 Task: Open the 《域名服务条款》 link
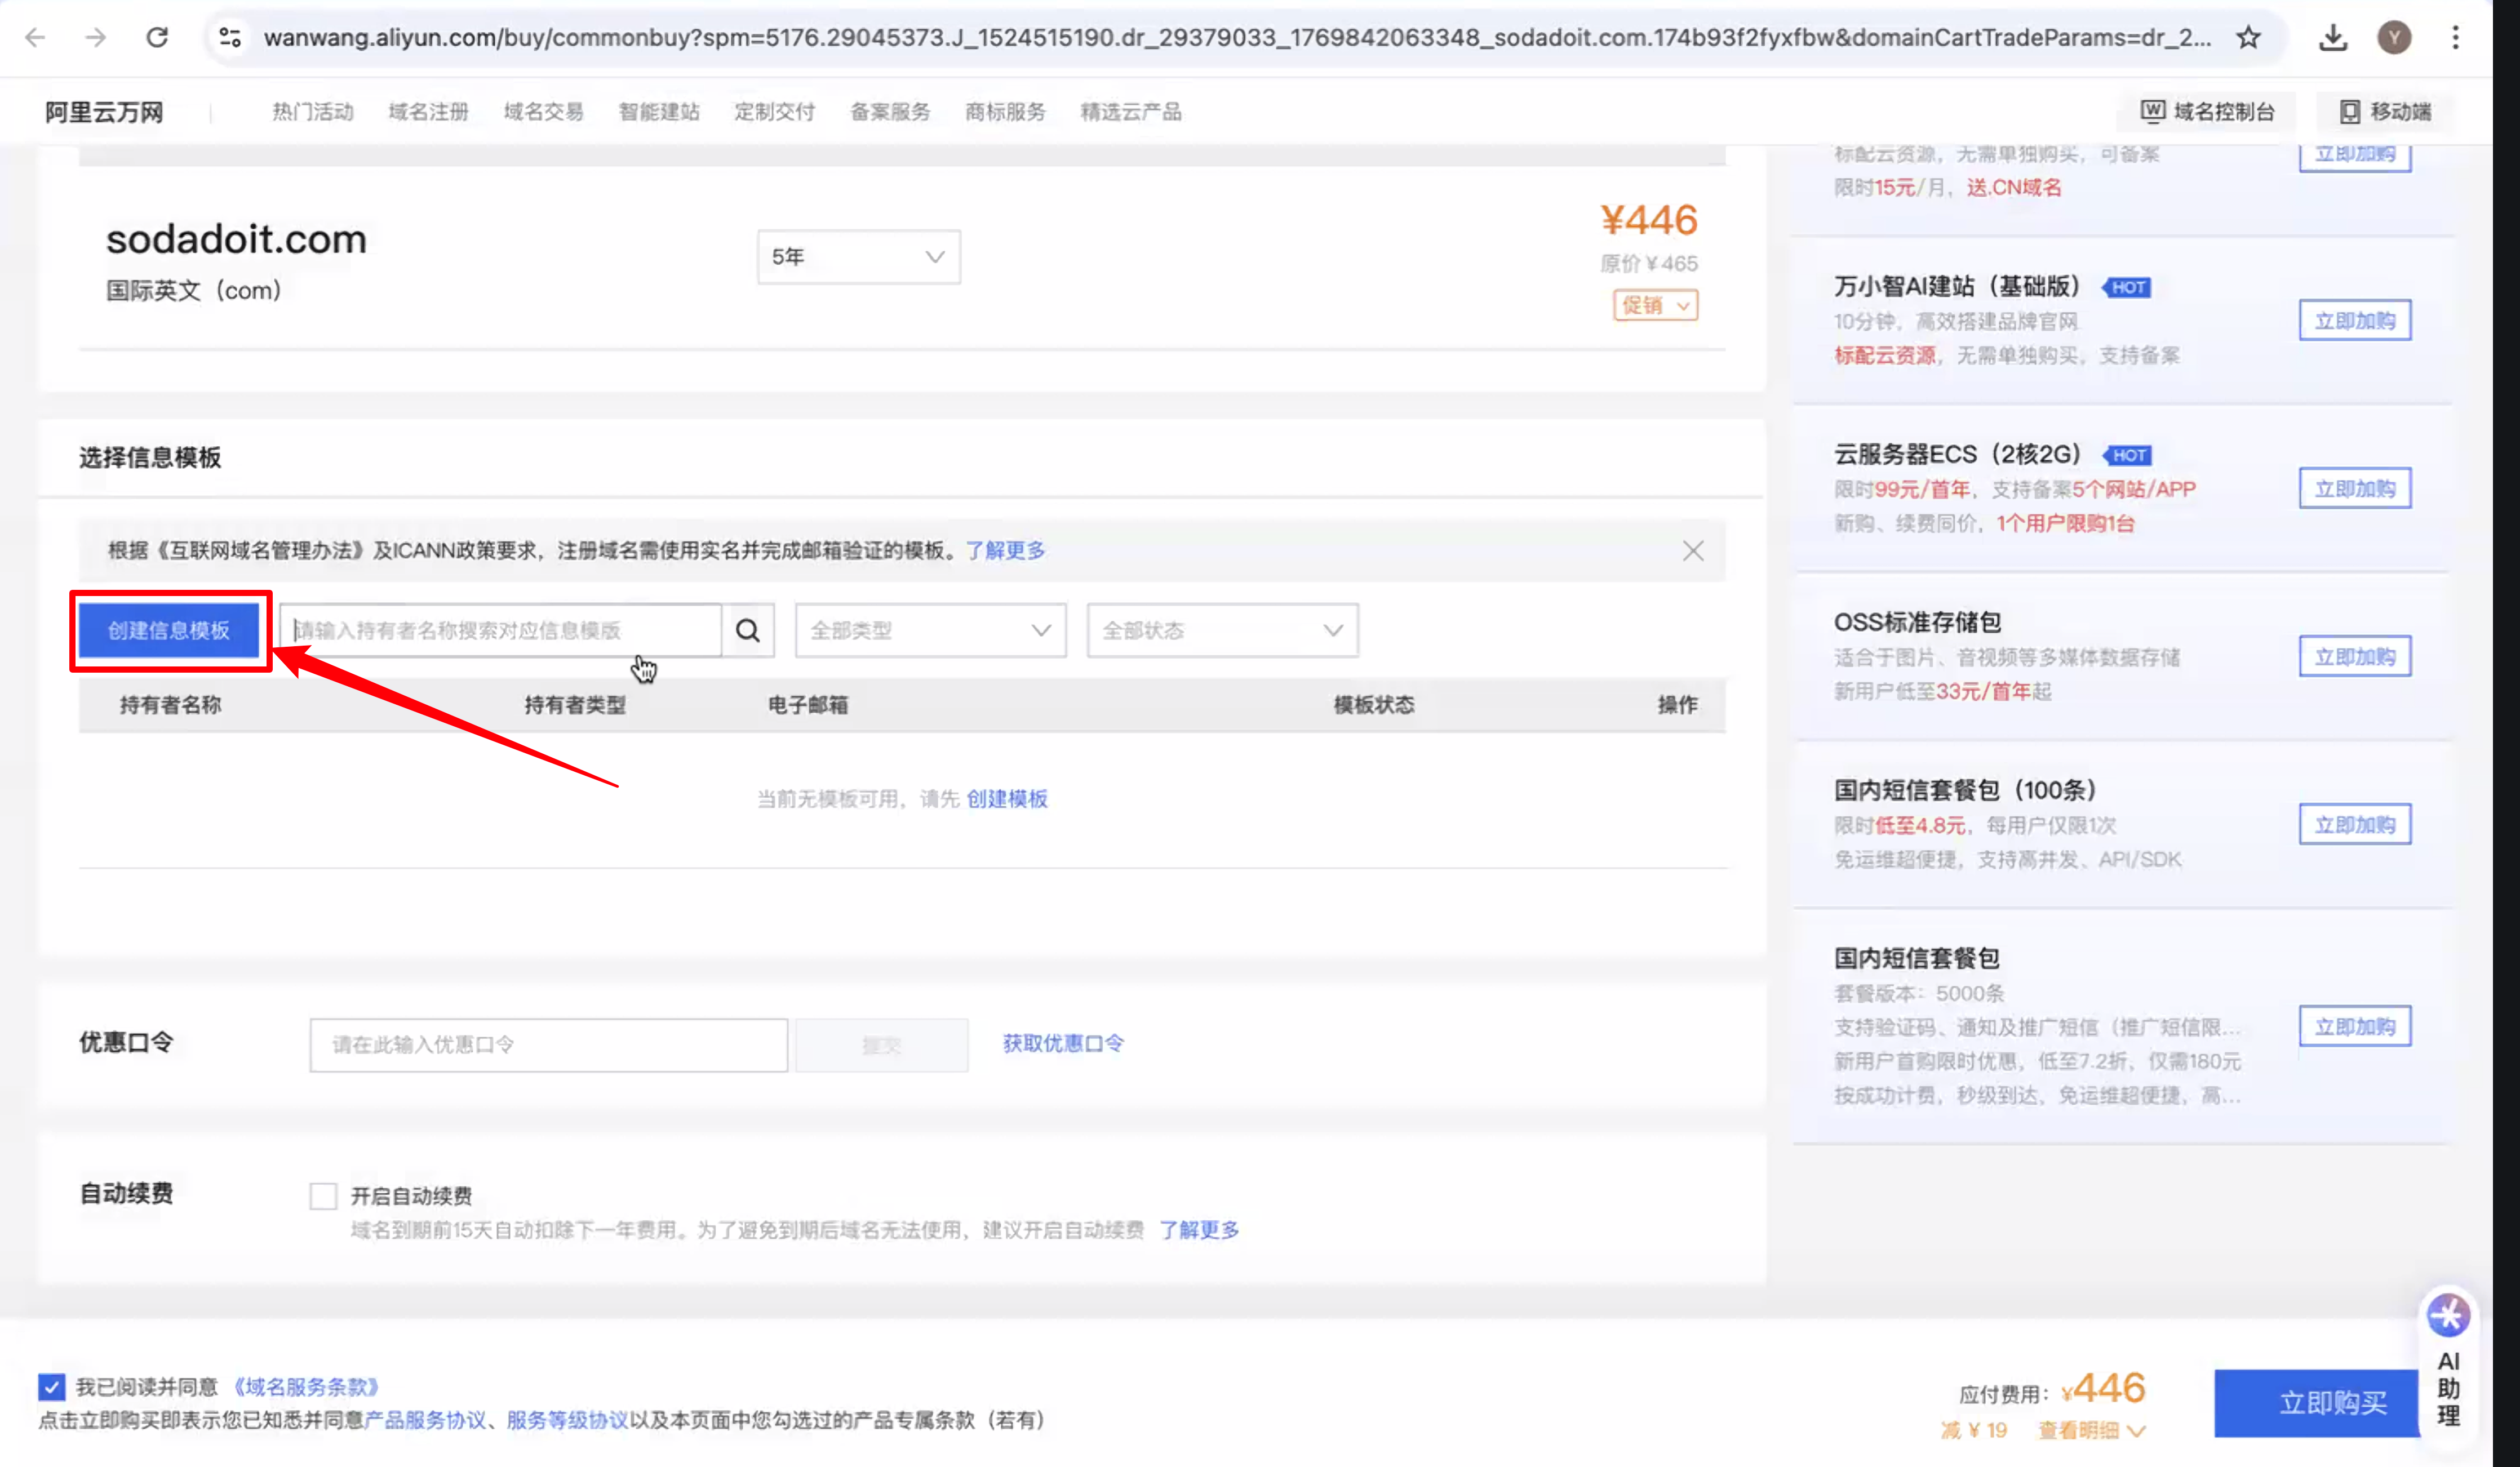[x=306, y=1387]
